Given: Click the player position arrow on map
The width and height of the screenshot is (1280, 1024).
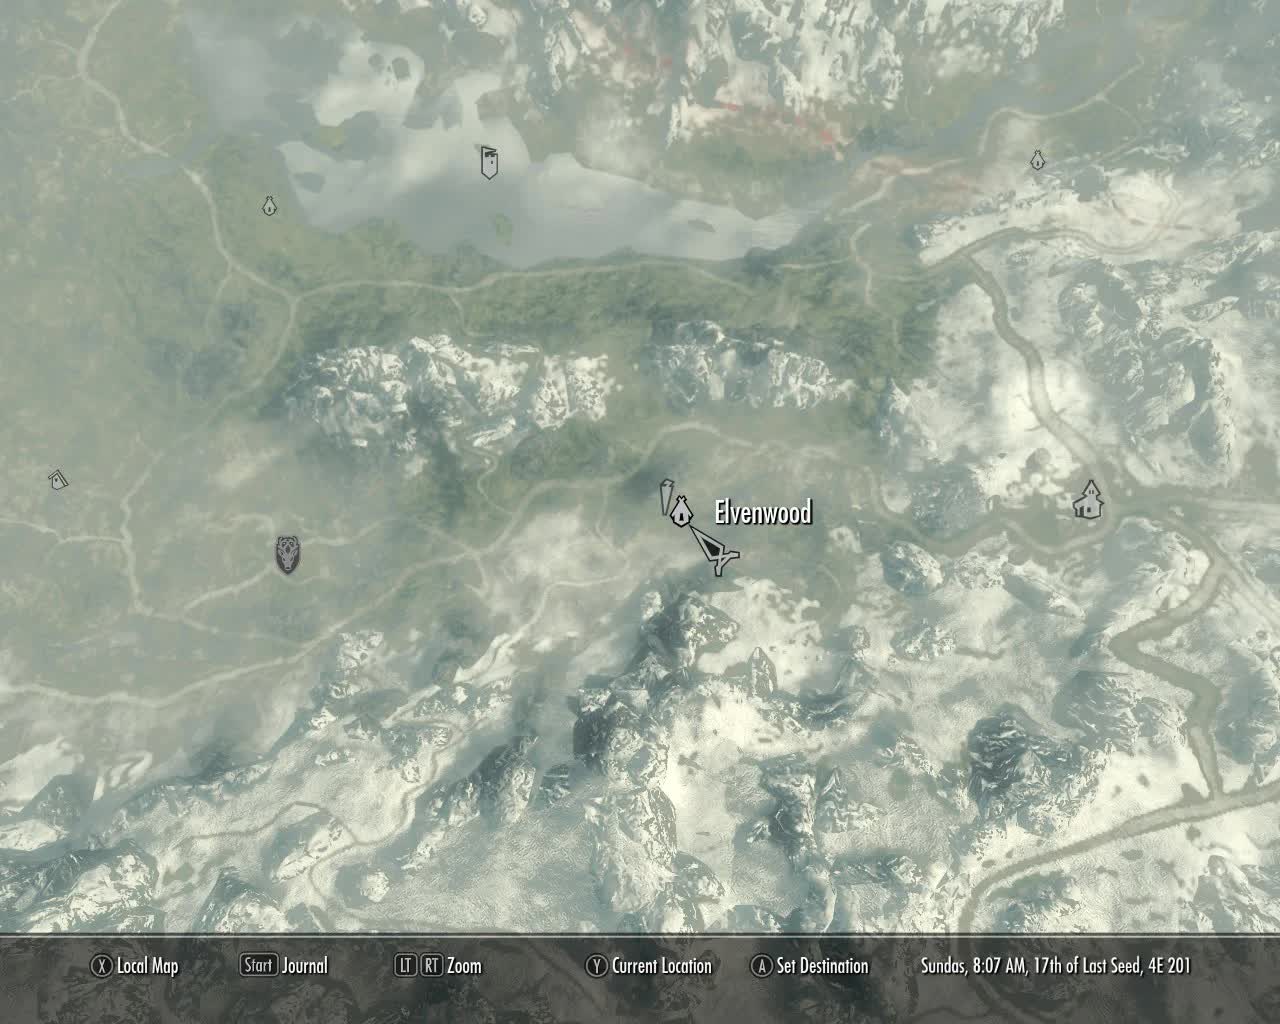Looking at the screenshot, I should point(716,550).
